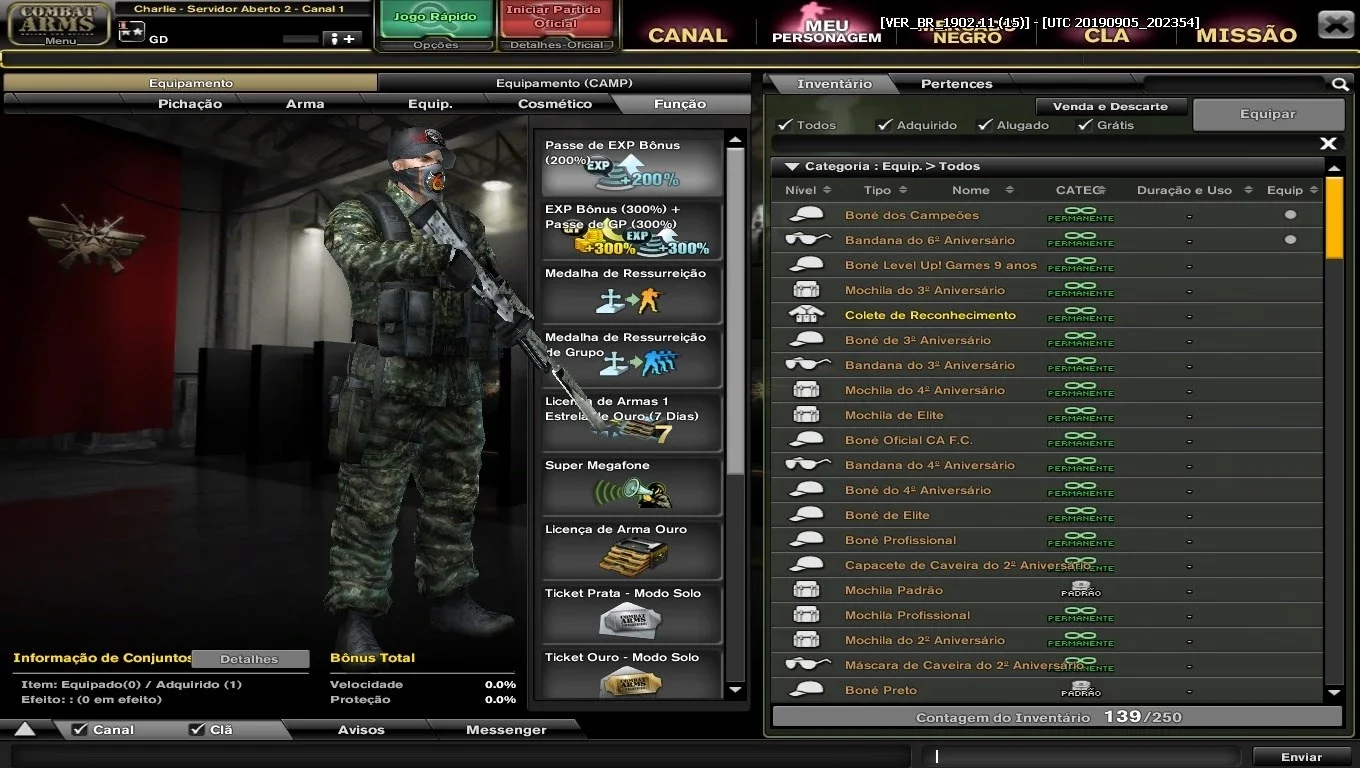Click the orange inventory scrollbar thumb

point(1334,218)
